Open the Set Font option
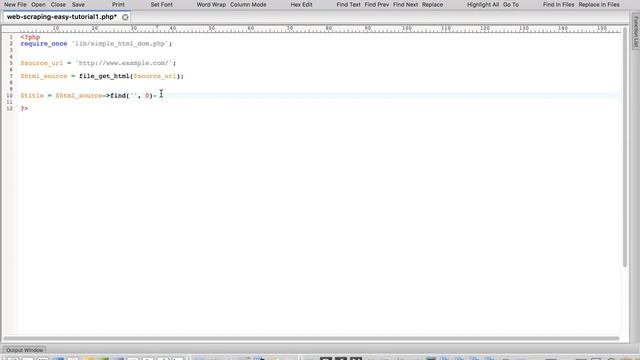Image resolution: width=640 pixels, height=360 pixels. pyautogui.click(x=162, y=4)
